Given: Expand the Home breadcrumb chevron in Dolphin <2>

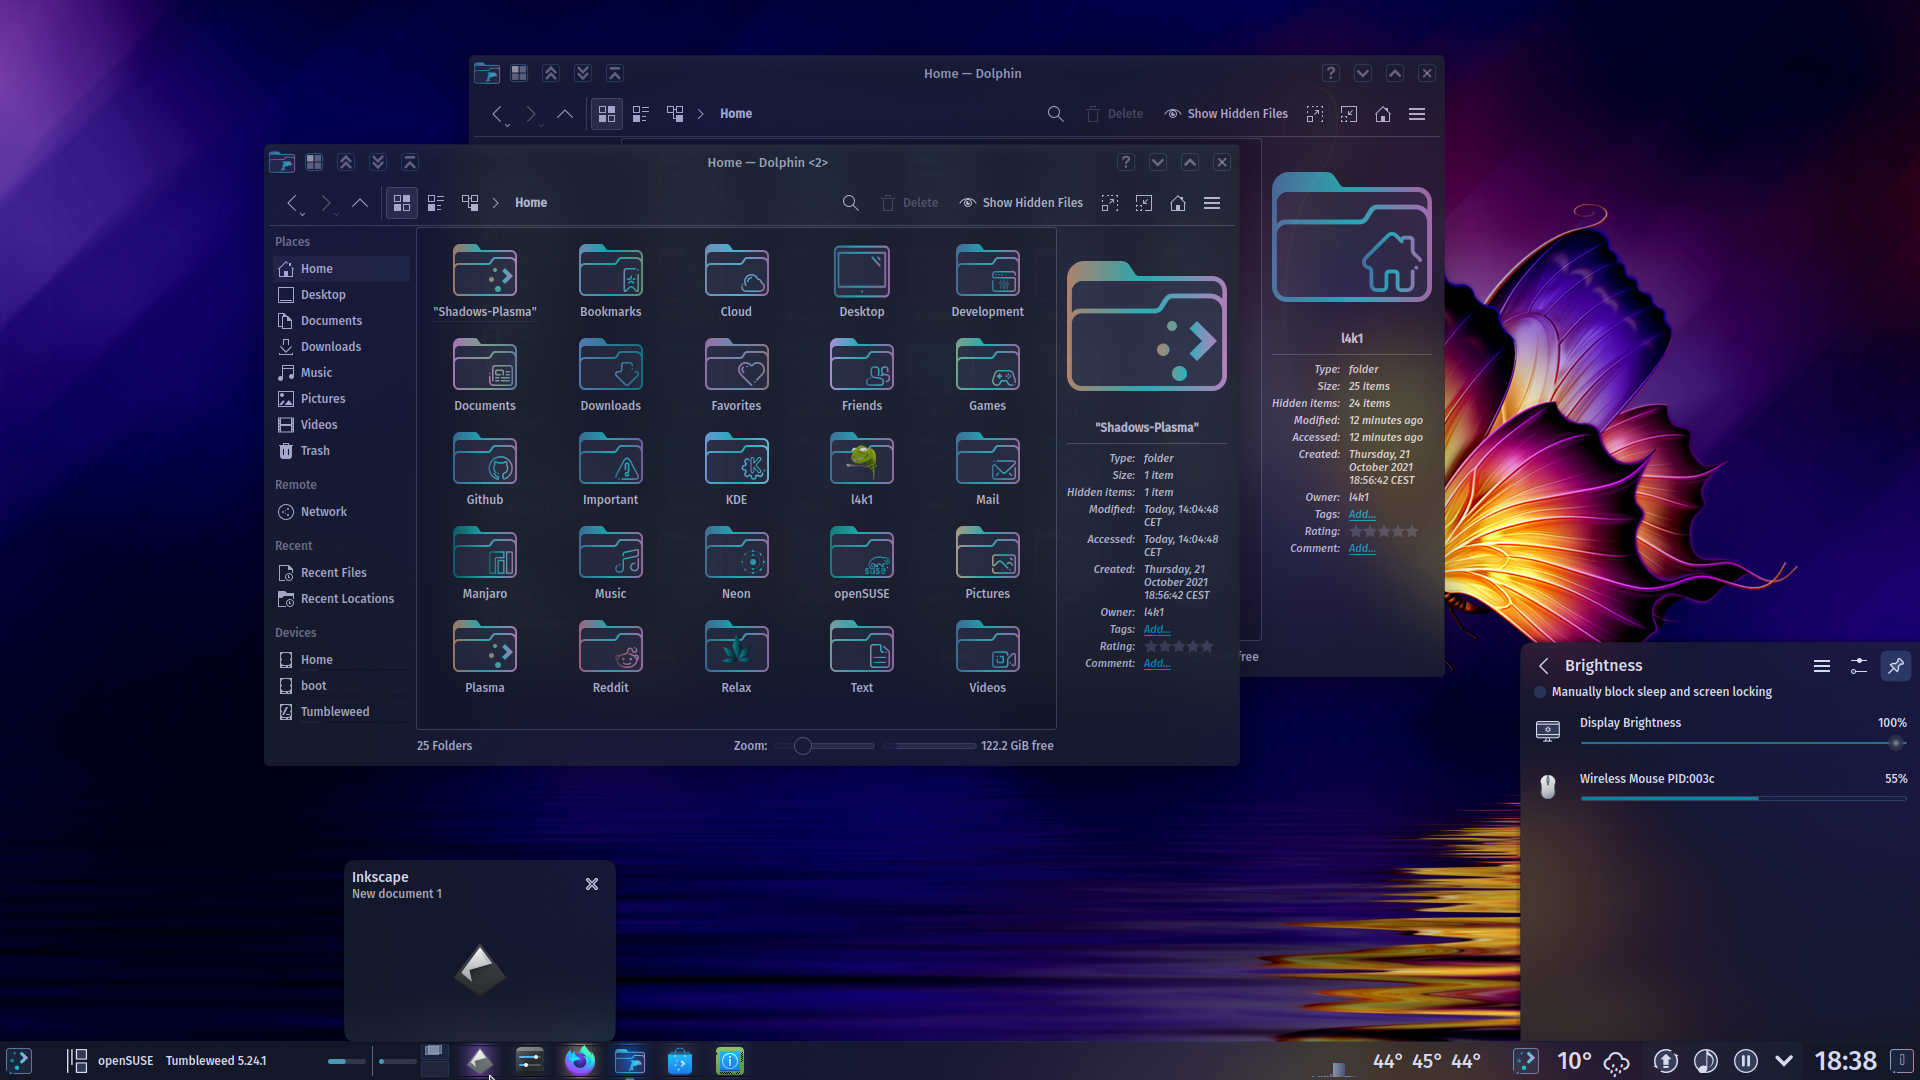Looking at the screenshot, I should [x=496, y=203].
